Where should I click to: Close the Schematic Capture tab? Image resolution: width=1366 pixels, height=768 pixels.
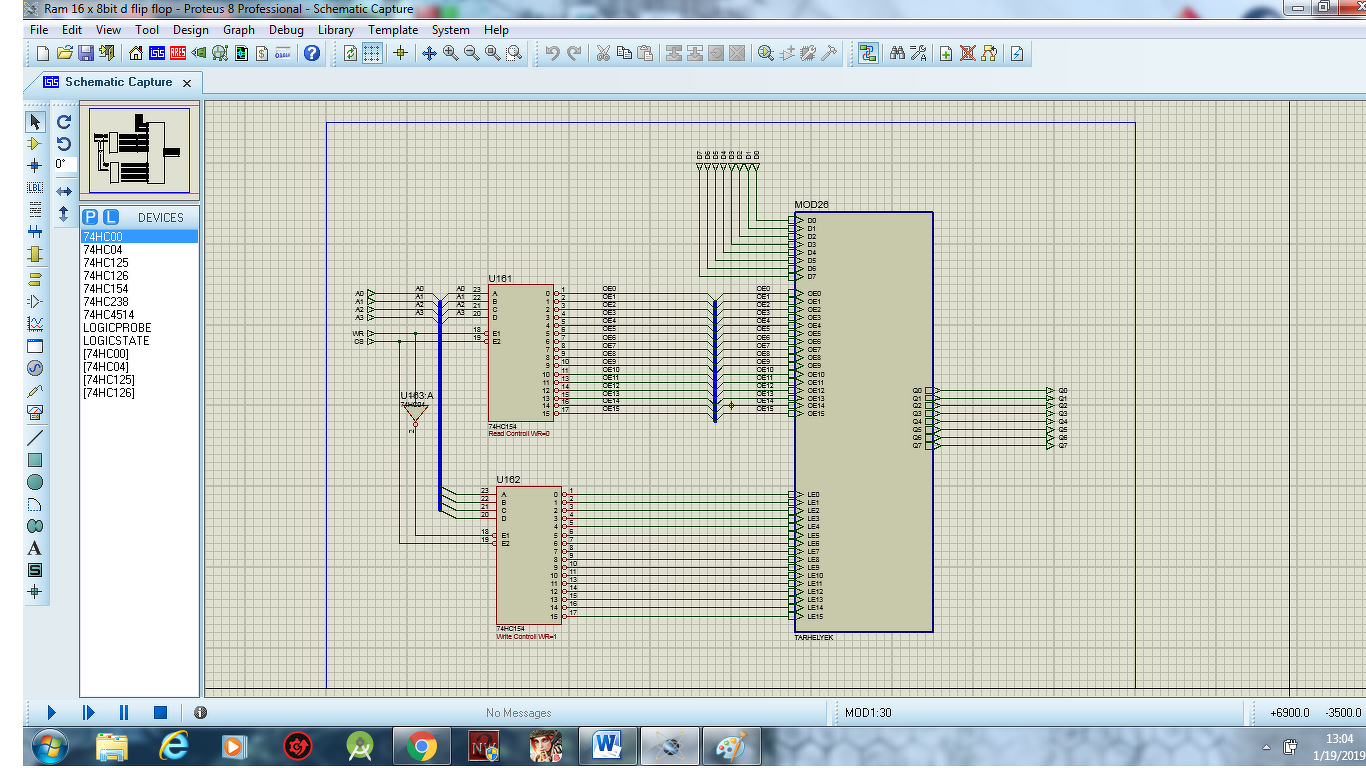pyautogui.click(x=187, y=83)
